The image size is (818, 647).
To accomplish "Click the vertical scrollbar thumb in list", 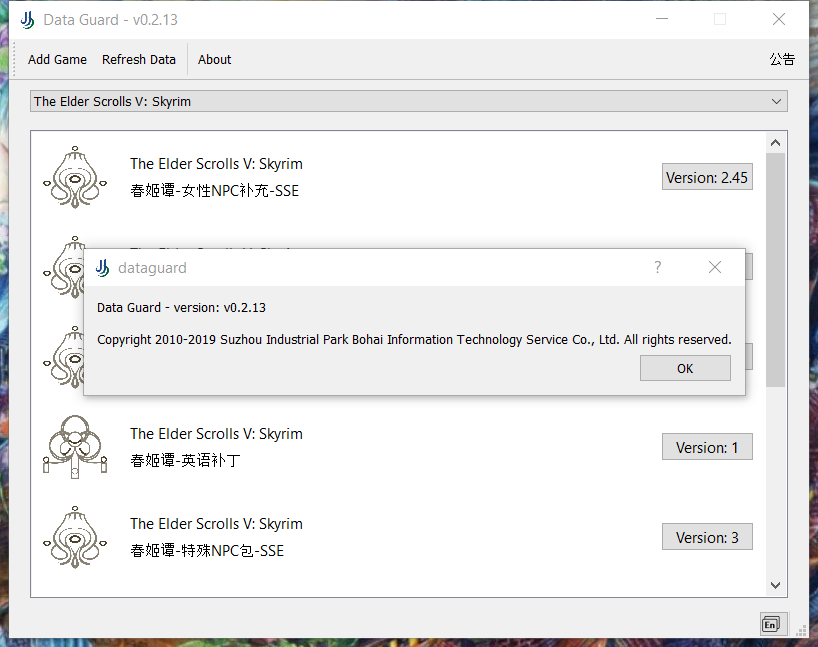I will point(776,270).
